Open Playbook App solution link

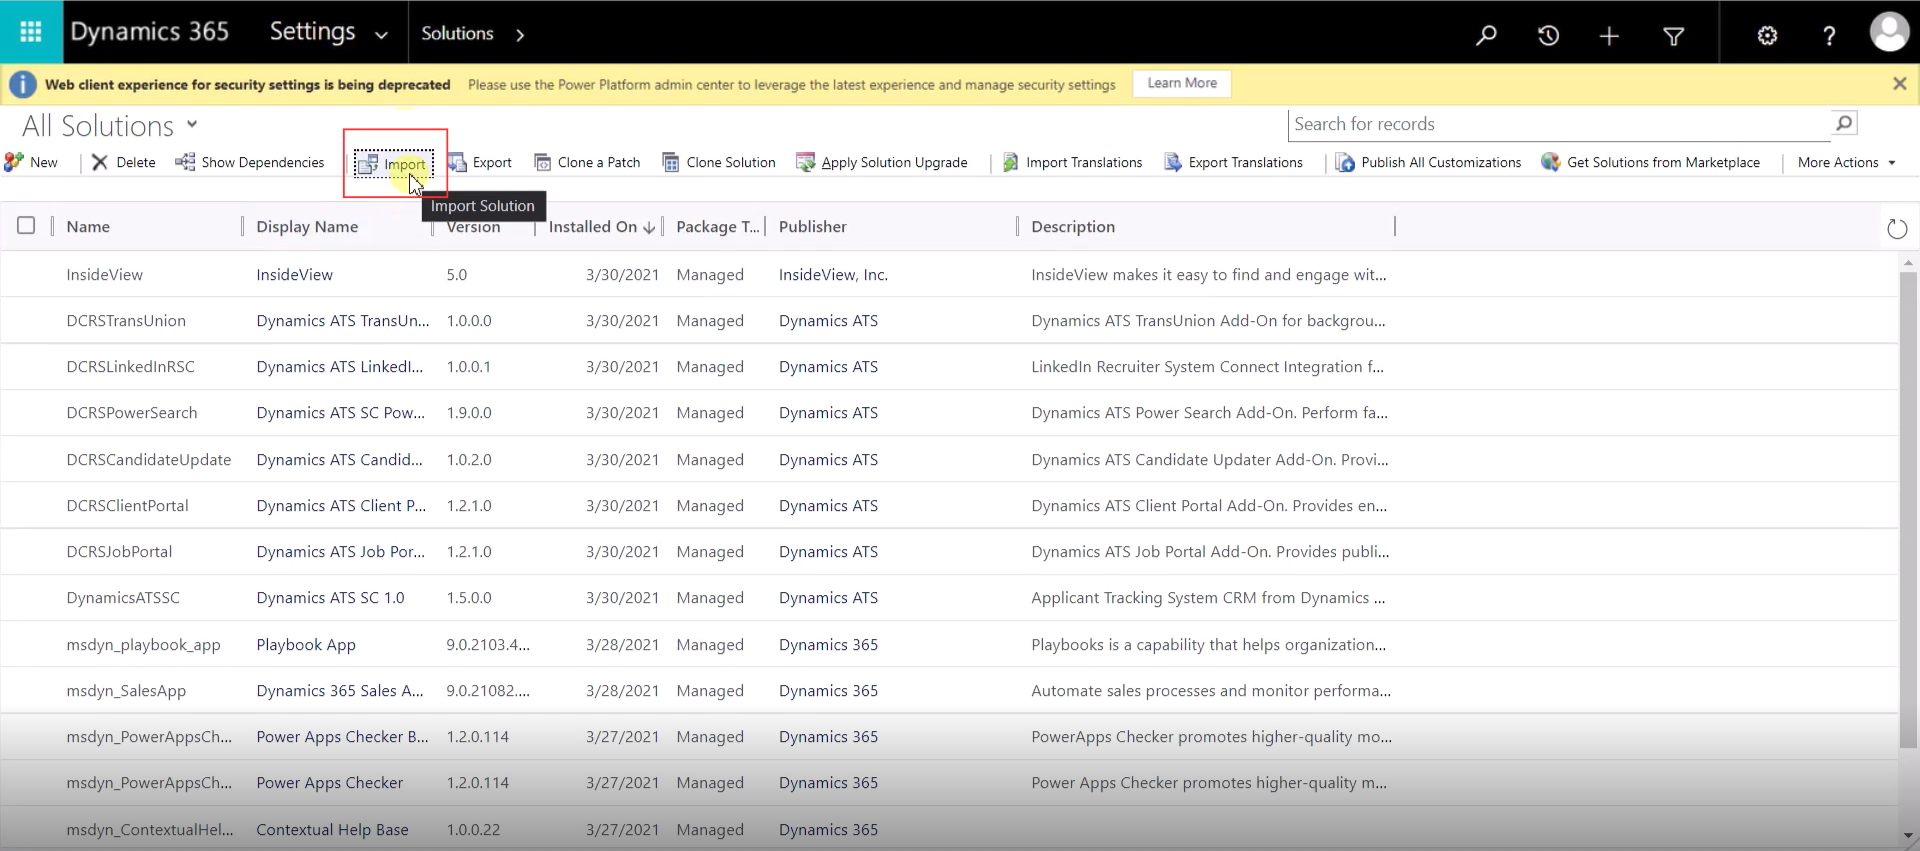[x=306, y=645]
